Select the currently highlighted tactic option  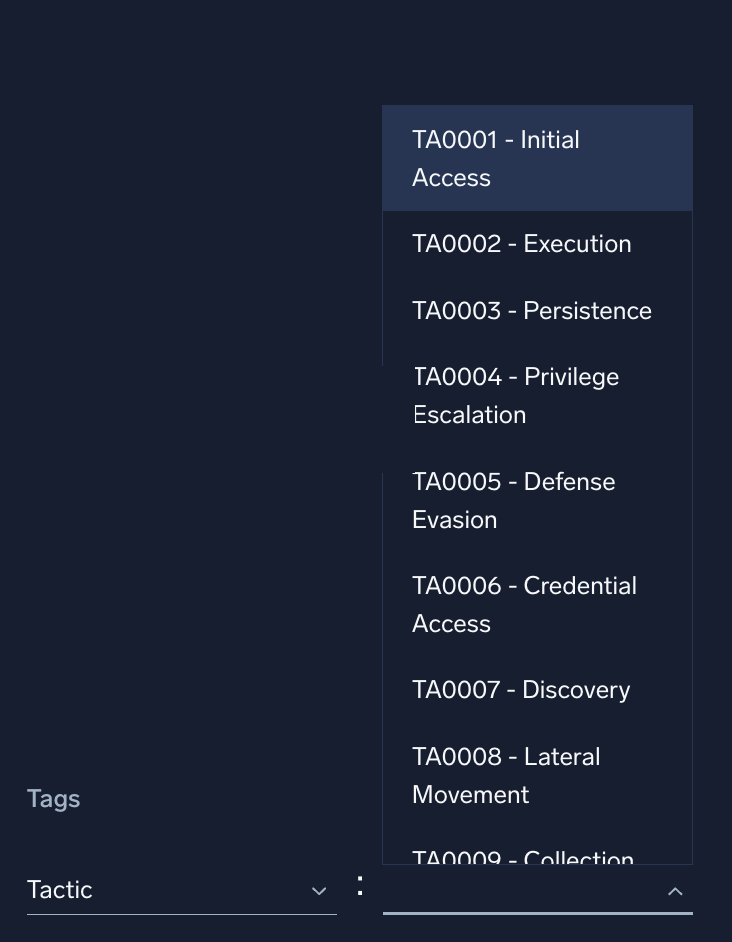click(537, 158)
